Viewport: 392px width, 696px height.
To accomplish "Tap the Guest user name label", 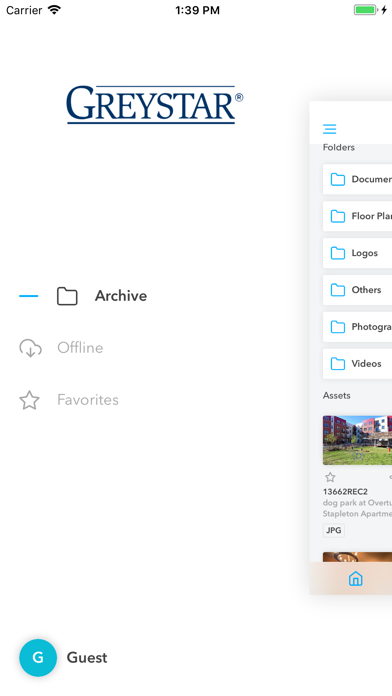I will point(87,658).
